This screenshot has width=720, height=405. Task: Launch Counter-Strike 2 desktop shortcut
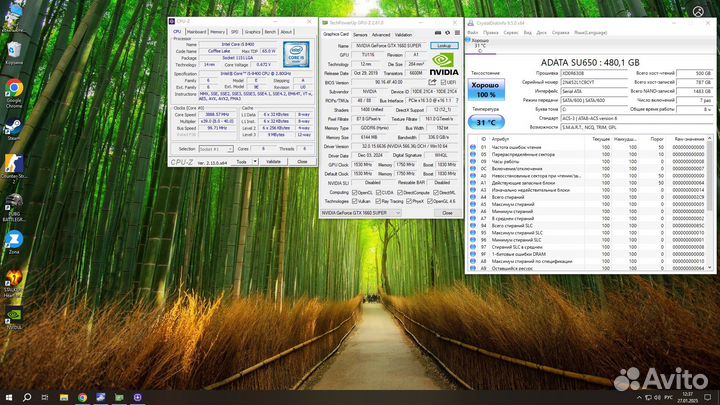[x=14, y=169]
